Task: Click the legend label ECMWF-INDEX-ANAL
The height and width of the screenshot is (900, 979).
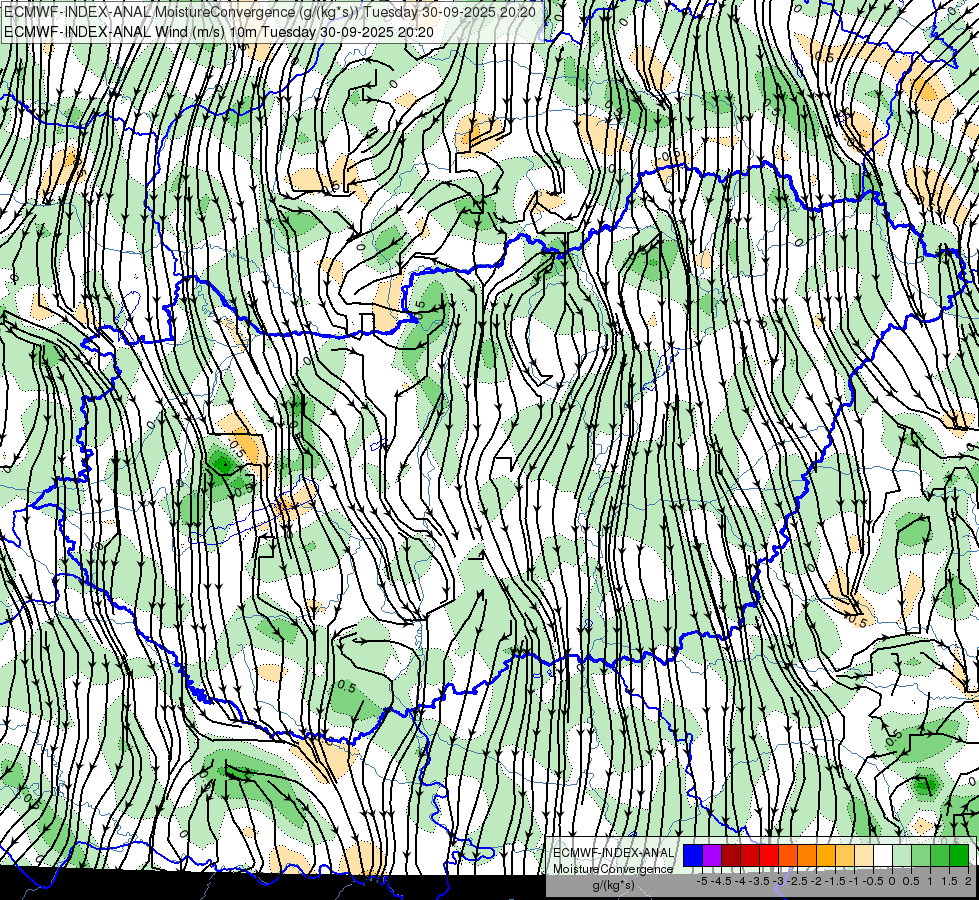Action: (x=613, y=853)
